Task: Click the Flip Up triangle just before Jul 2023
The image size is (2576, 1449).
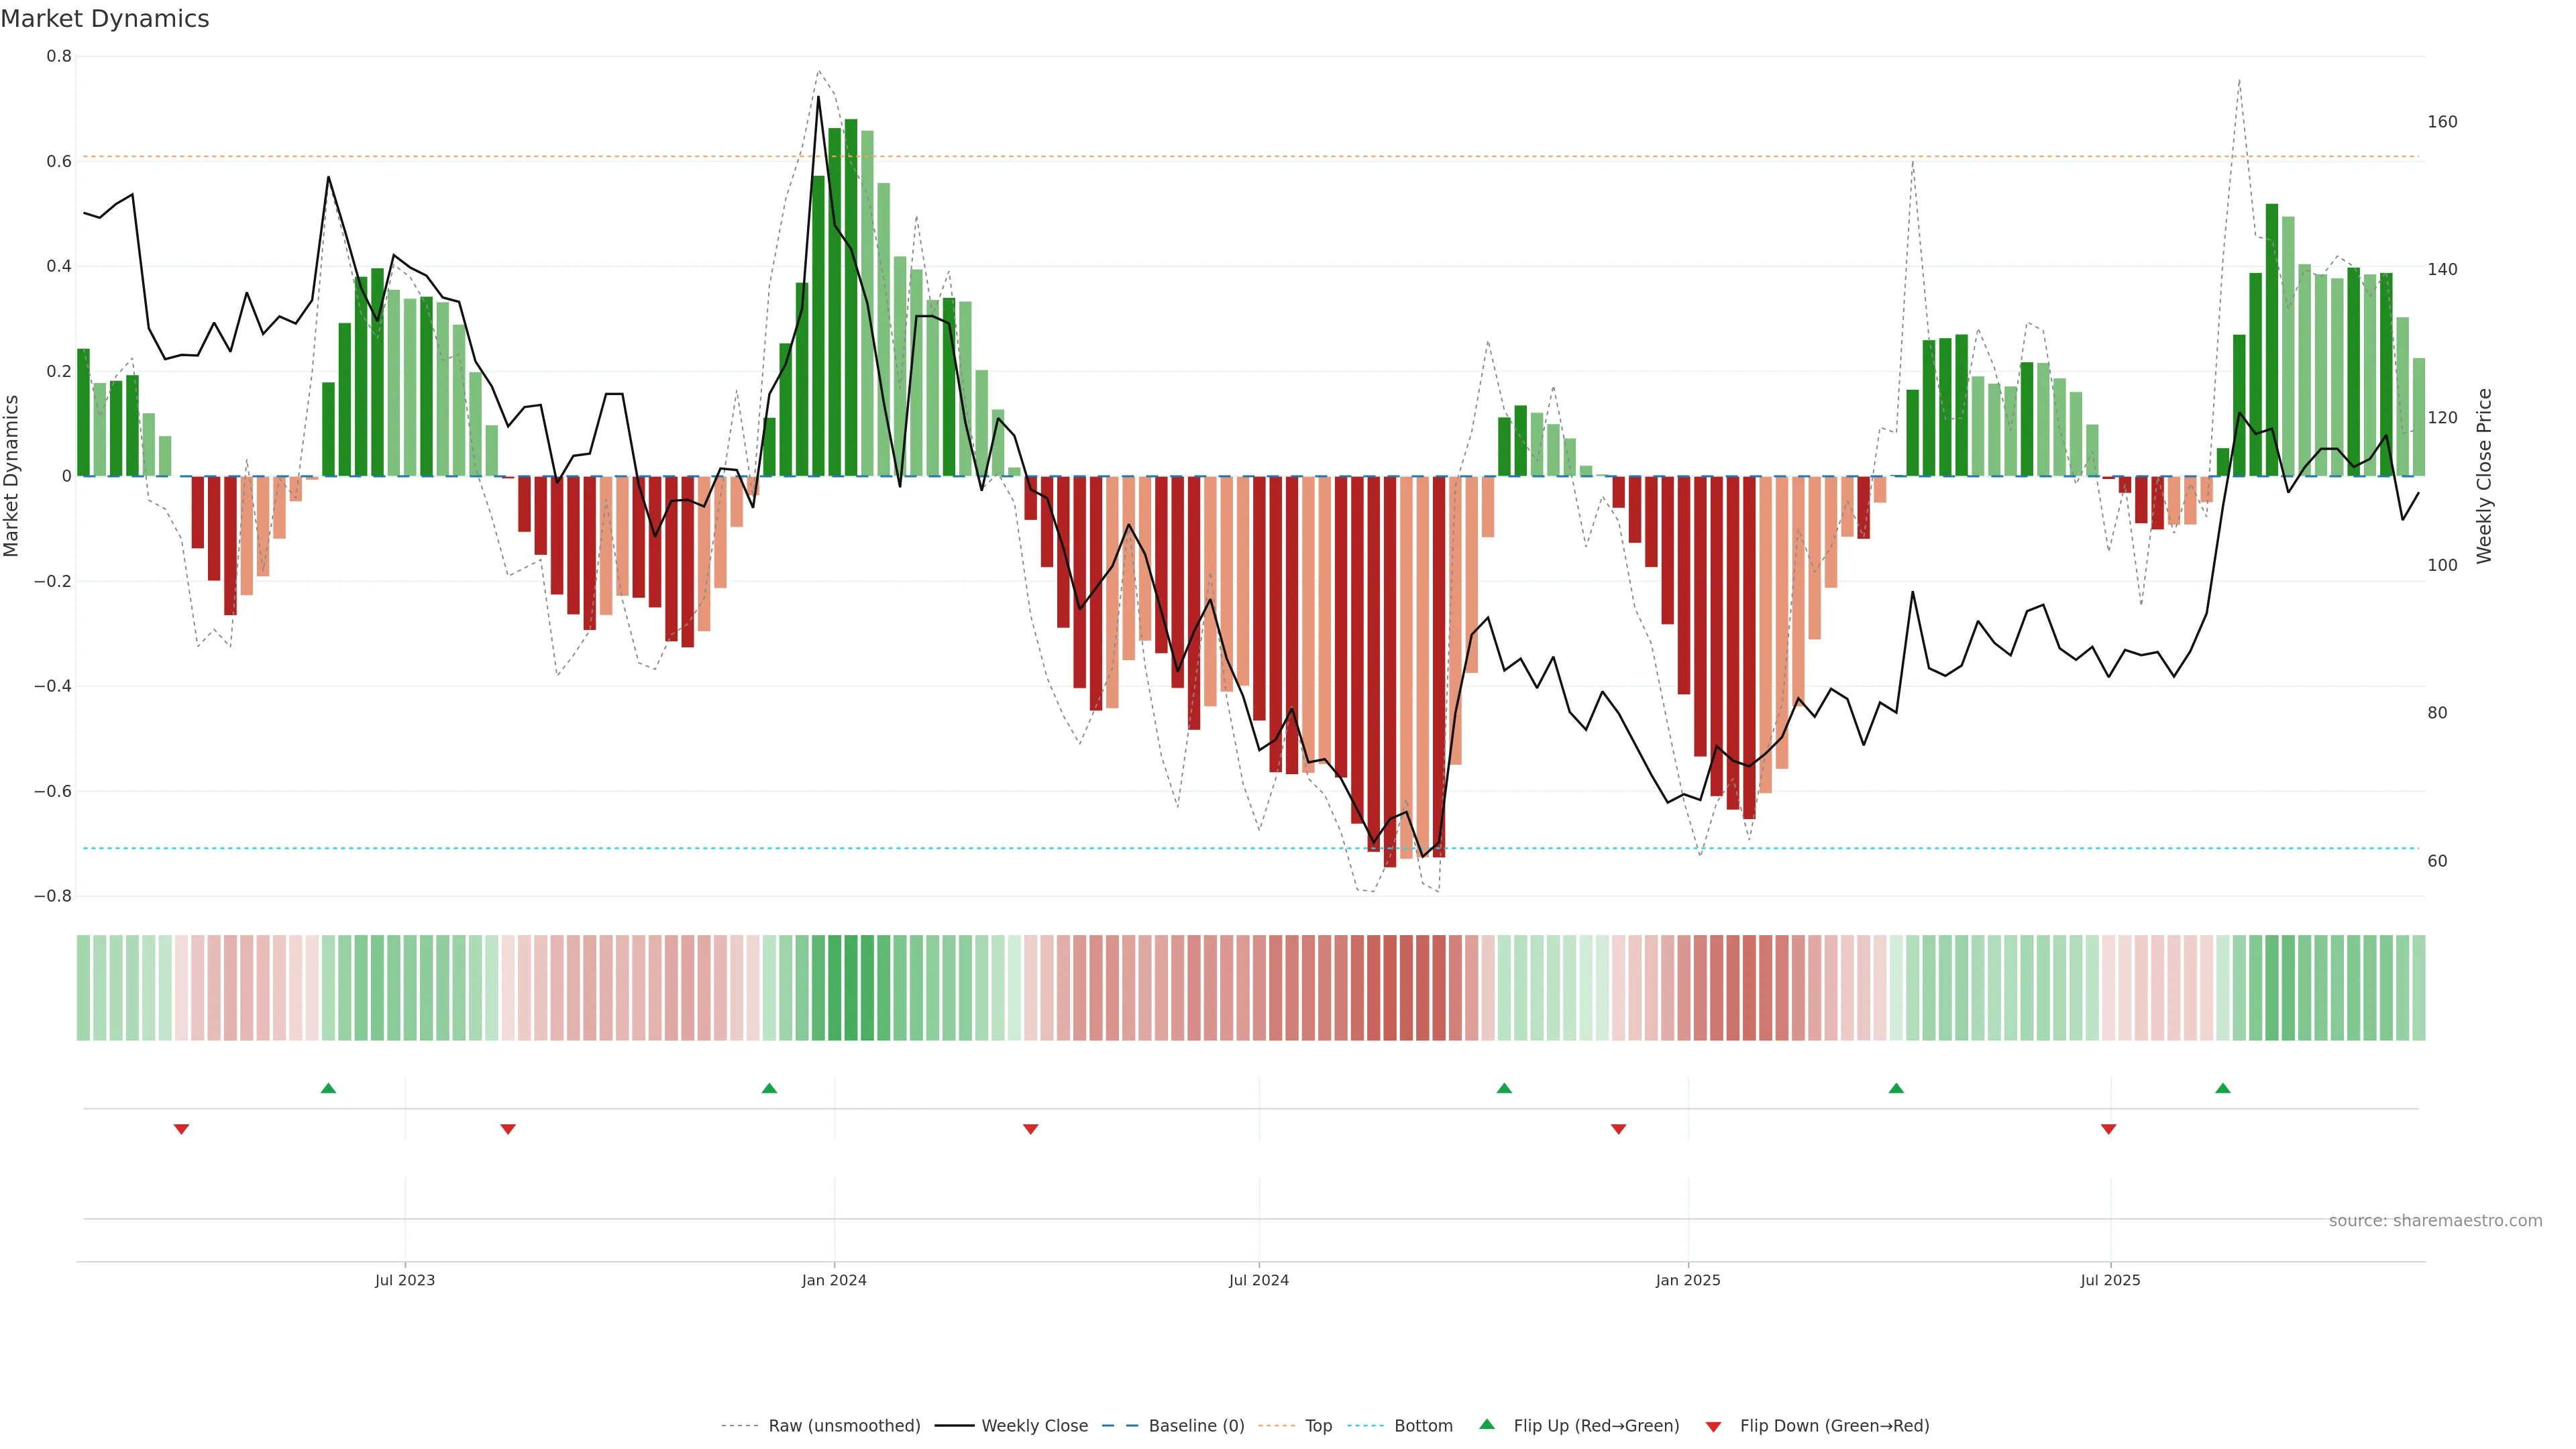Action: pyautogui.click(x=328, y=1088)
